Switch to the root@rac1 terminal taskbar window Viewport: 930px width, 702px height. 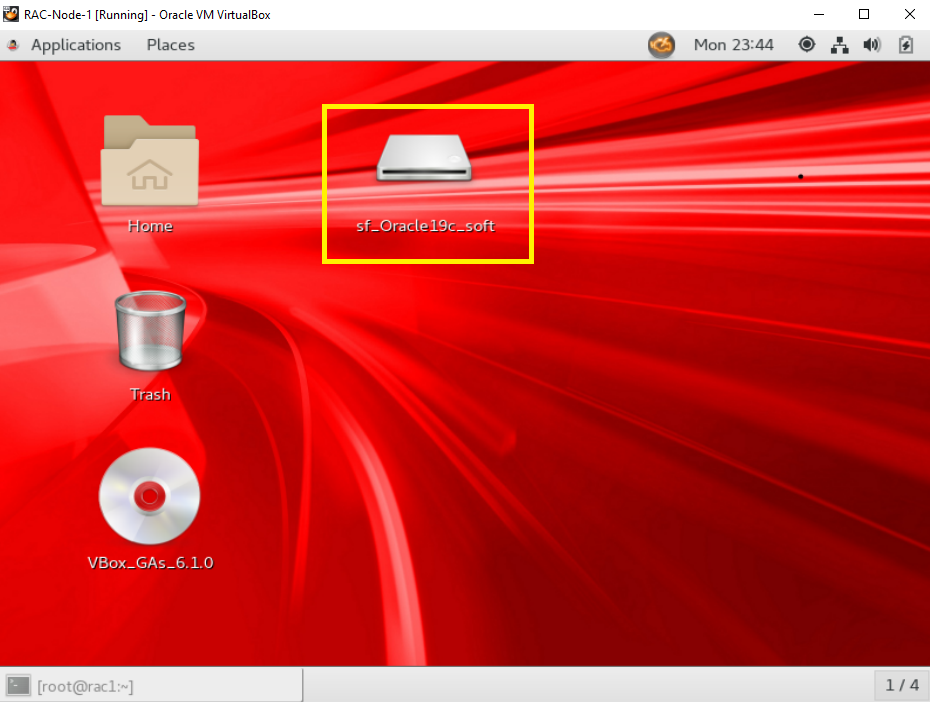click(152, 686)
